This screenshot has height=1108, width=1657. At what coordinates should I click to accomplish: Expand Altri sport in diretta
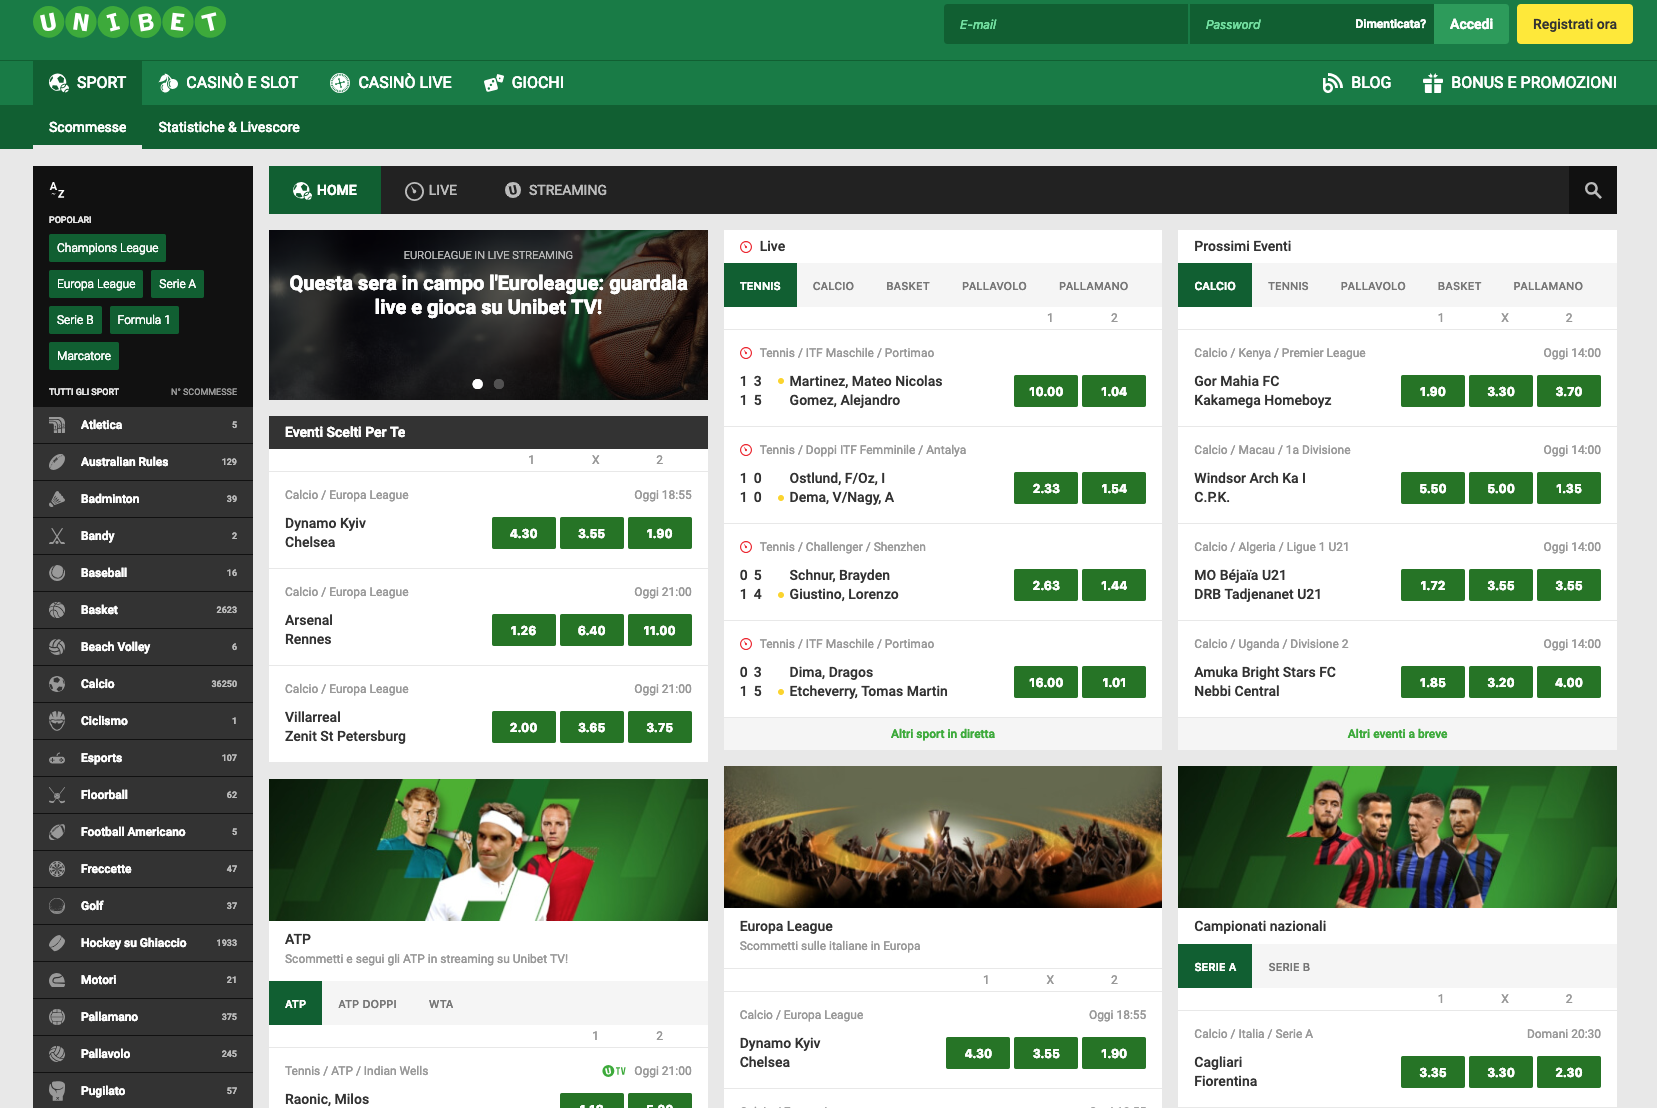click(941, 733)
